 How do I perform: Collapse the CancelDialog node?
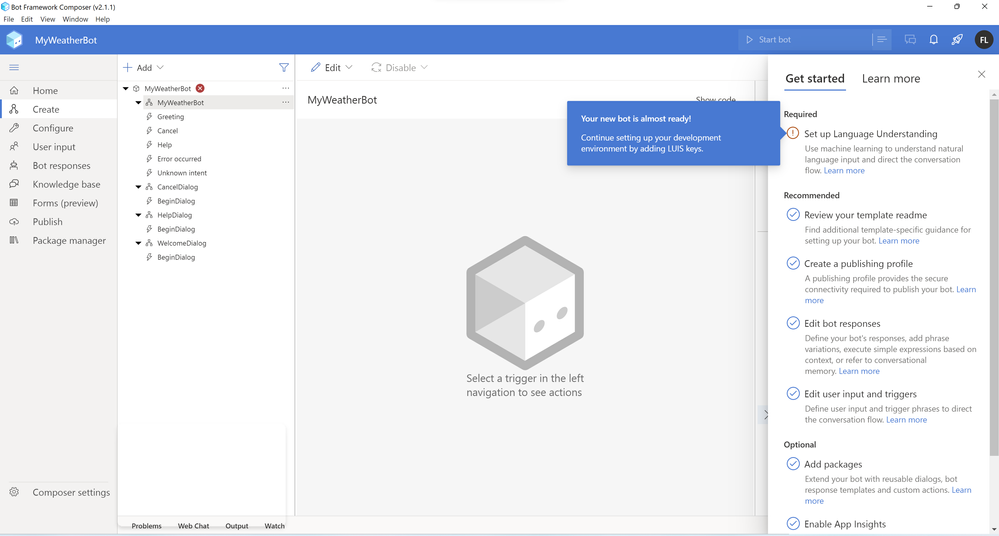click(138, 187)
